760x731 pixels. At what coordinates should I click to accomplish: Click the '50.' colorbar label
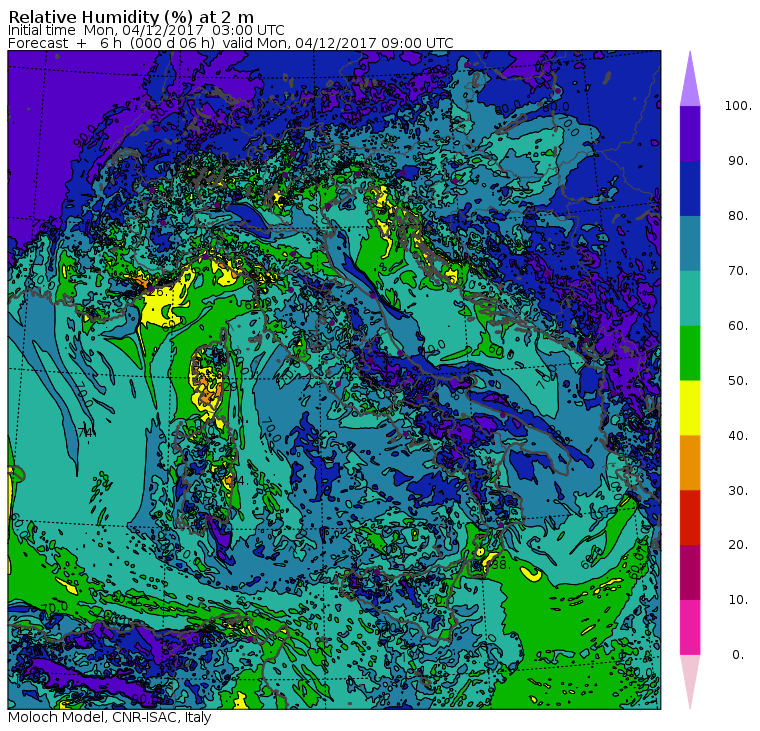click(x=738, y=381)
